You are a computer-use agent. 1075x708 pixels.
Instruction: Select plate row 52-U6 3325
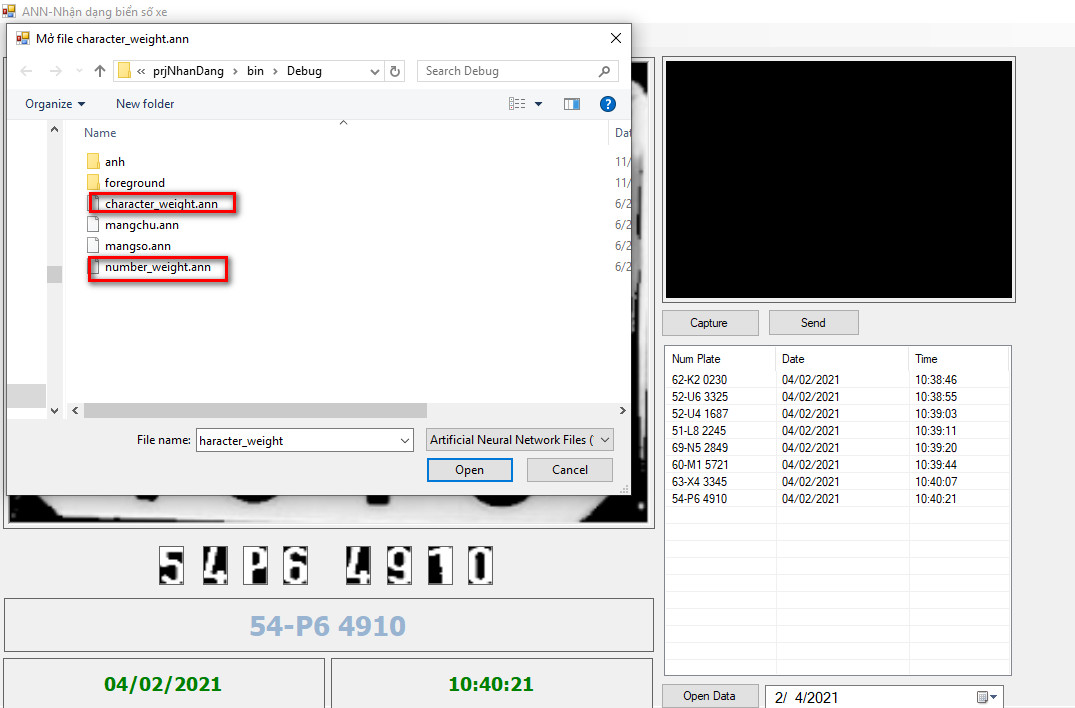point(837,397)
